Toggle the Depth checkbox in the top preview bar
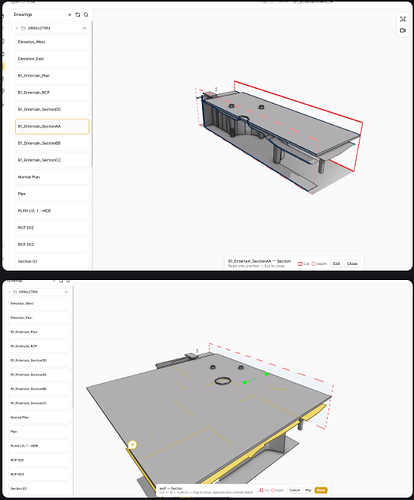Viewport: 414px width, 500px height. [313, 264]
